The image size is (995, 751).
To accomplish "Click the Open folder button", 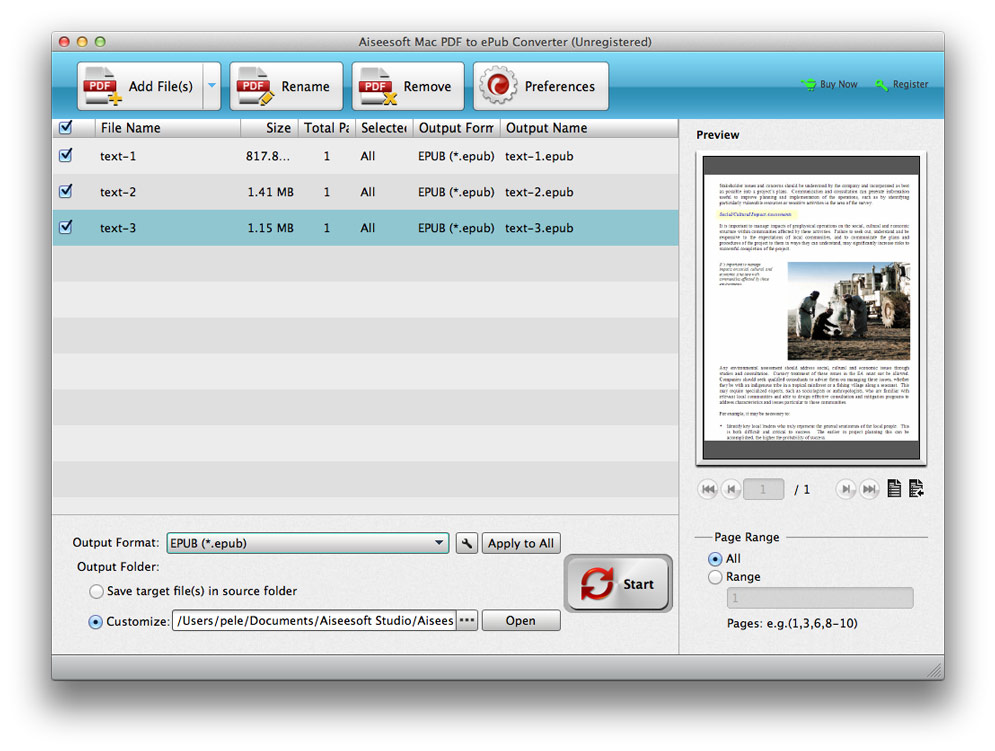I will [521, 620].
